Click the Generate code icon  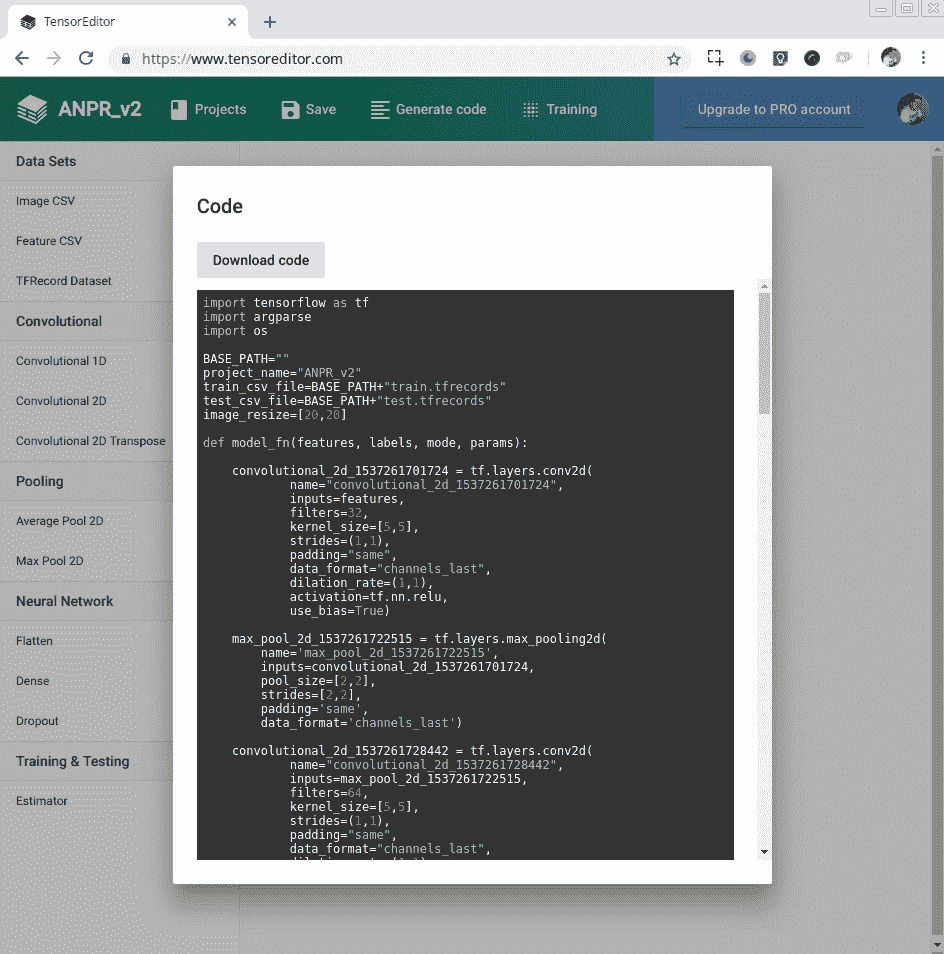click(379, 110)
